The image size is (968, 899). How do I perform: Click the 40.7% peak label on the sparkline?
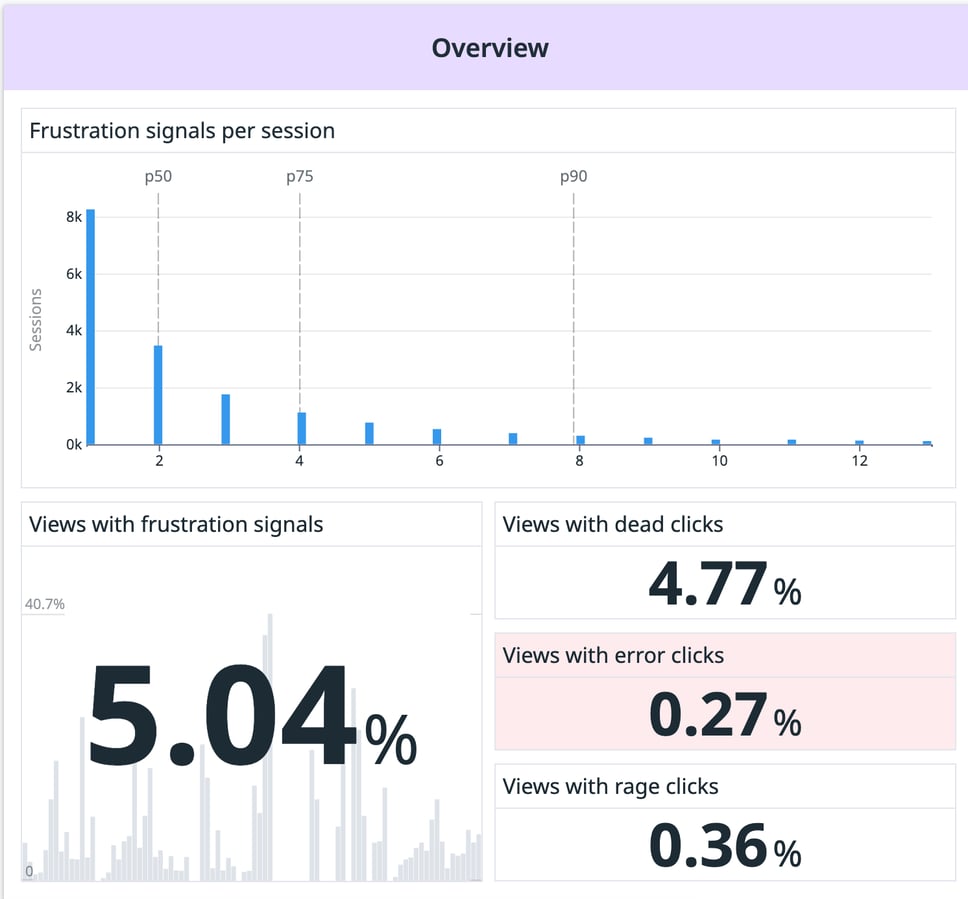click(44, 604)
